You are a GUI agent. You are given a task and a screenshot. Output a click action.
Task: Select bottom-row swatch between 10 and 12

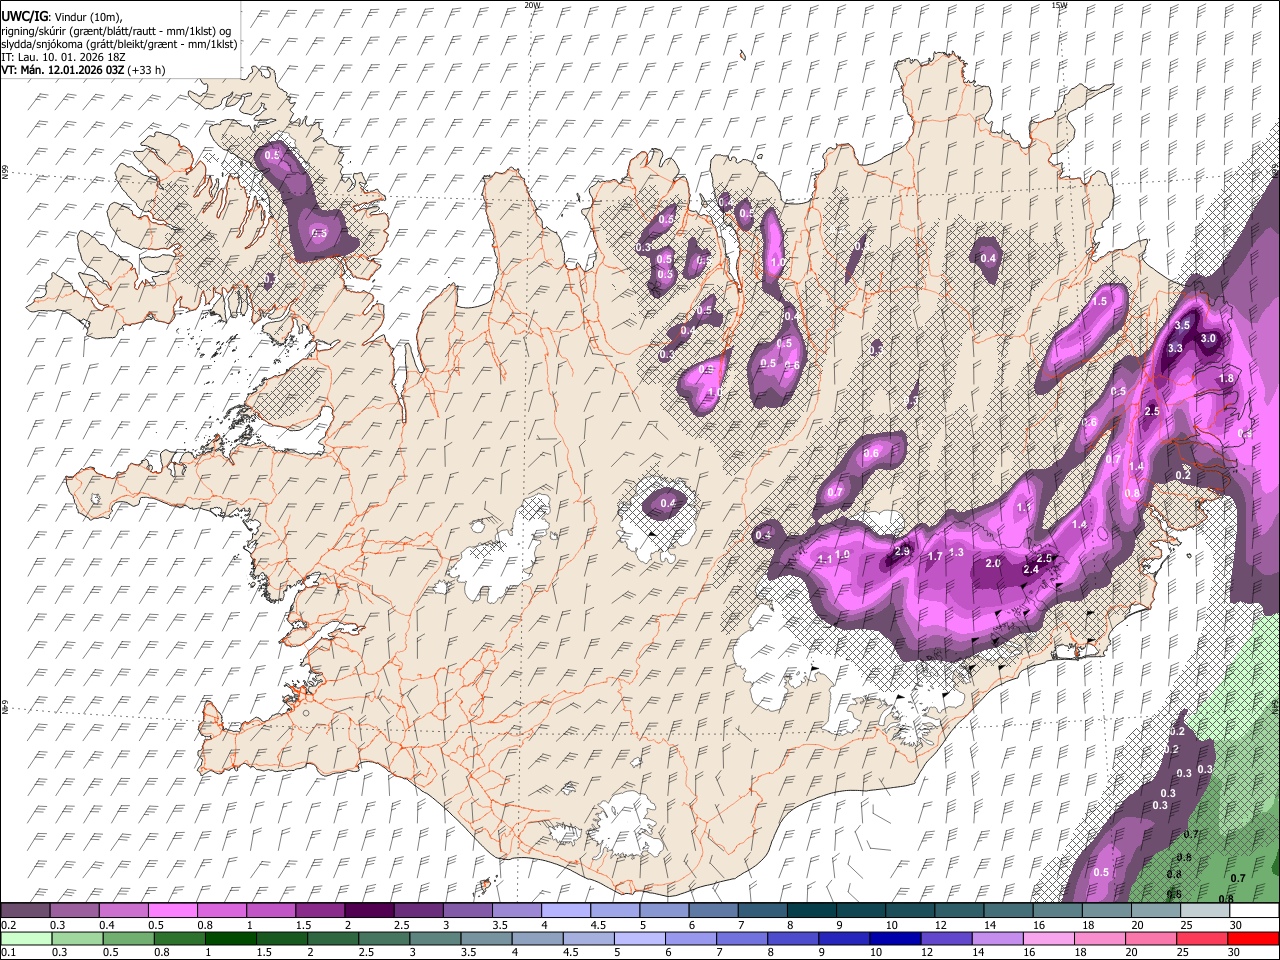coord(895,939)
